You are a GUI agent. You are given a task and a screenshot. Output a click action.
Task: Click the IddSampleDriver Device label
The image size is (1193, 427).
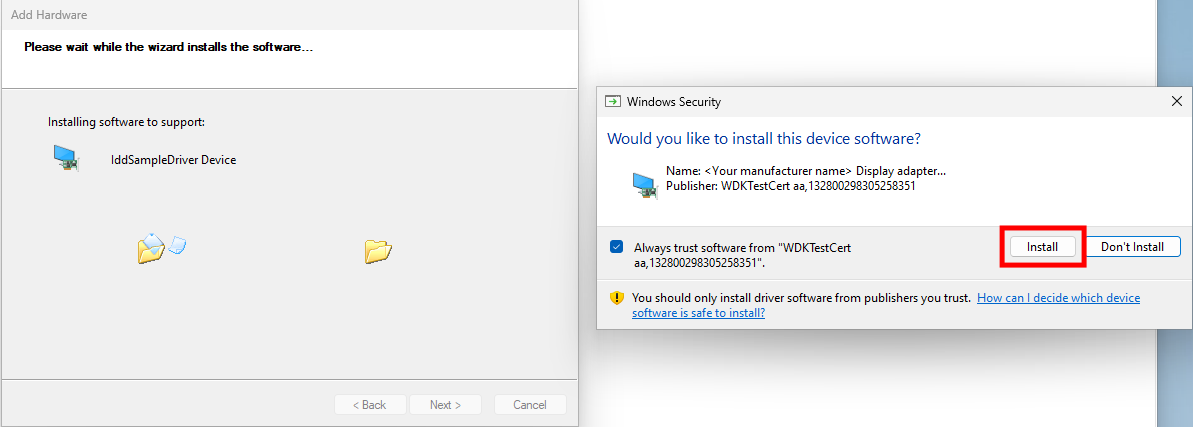[x=173, y=161]
